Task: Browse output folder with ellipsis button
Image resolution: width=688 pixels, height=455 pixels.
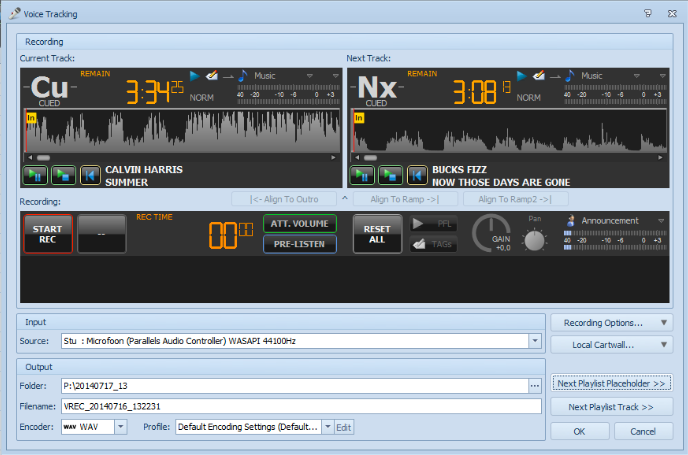Action: pos(535,386)
